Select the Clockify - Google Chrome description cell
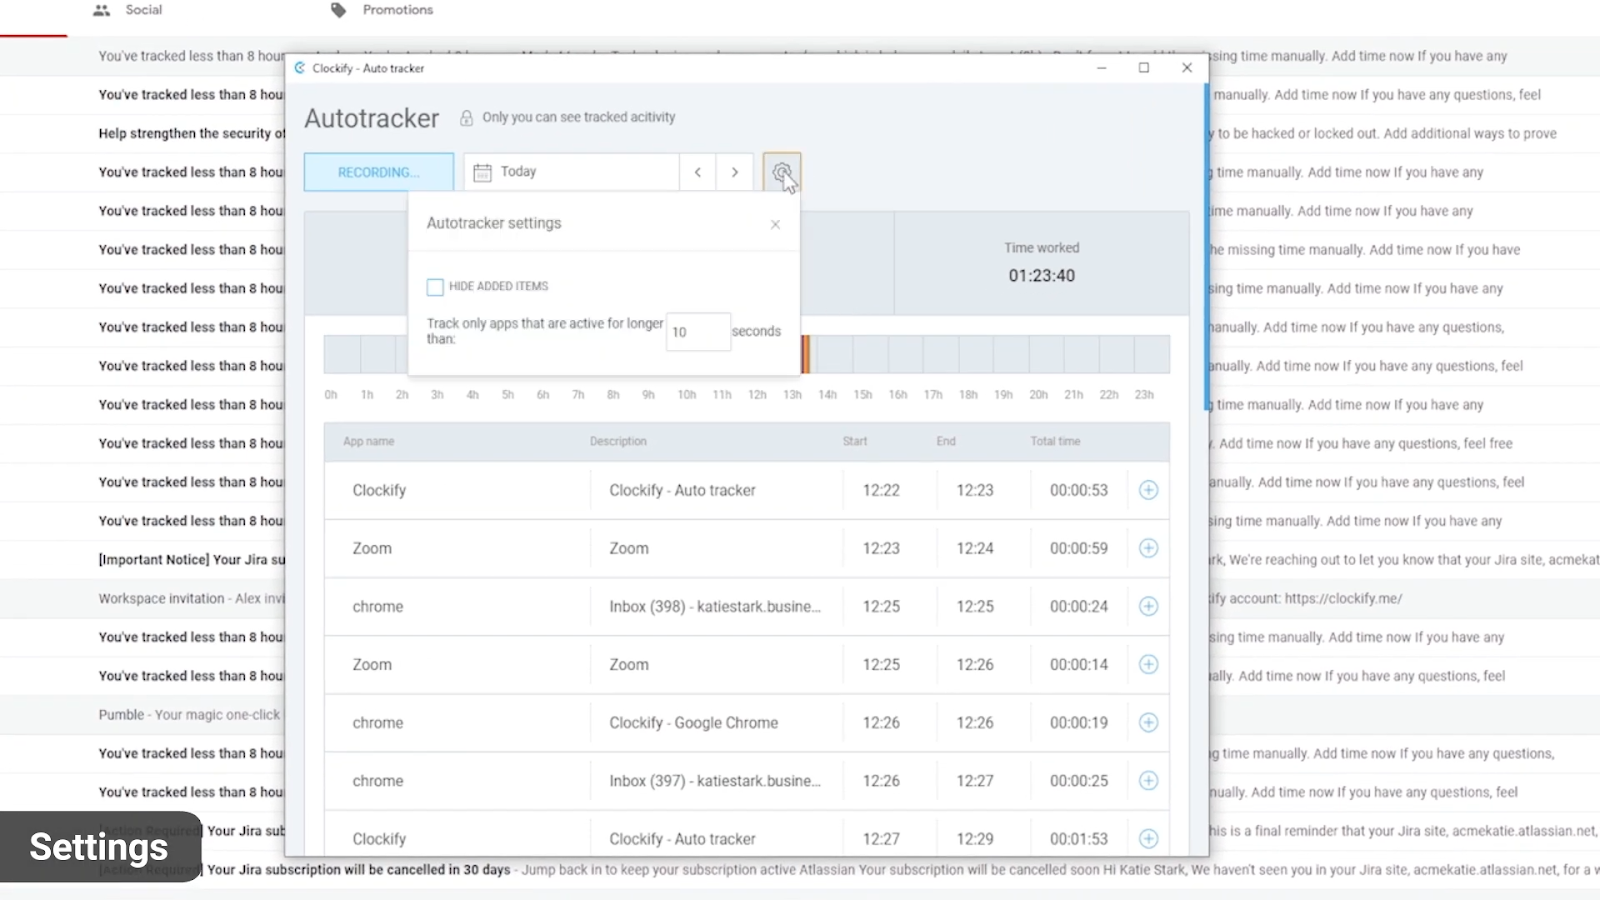The width and height of the screenshot is (1600, 900). [693, 722]
